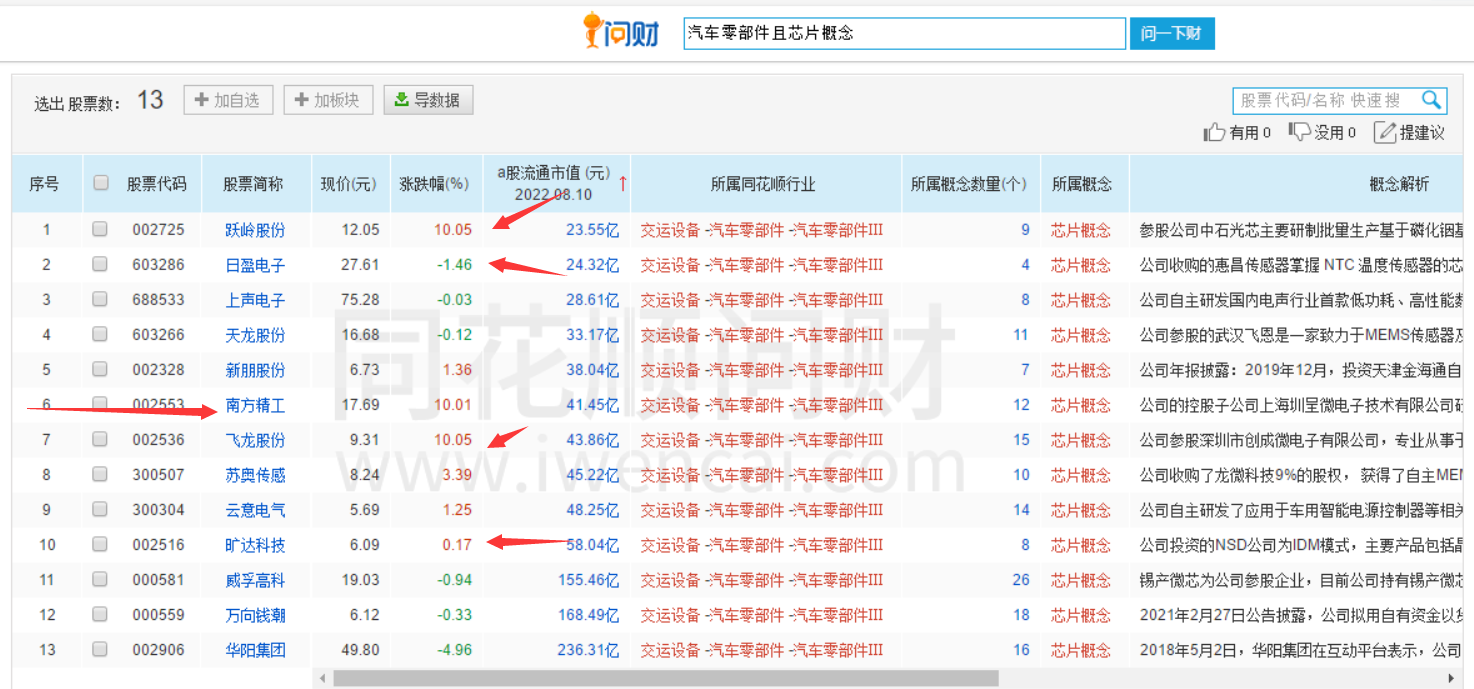Check the box for stock 688533
1474x689 pixels.
point(100,299)
